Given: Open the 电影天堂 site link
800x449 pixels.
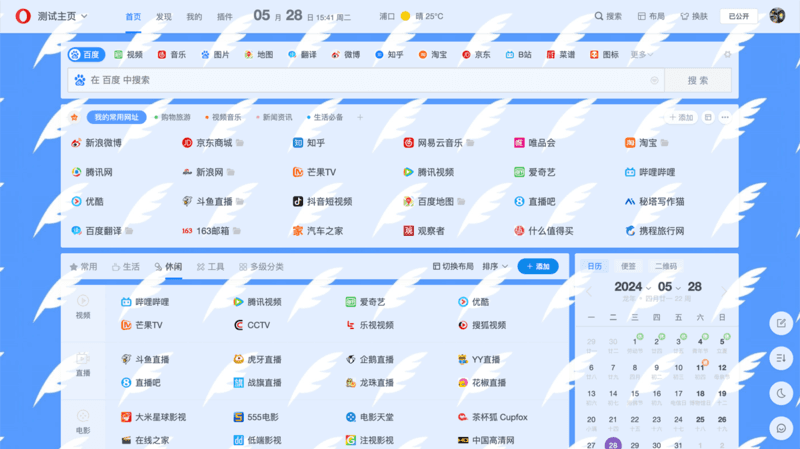Looking at the screenshot, I should click(370, 417).
